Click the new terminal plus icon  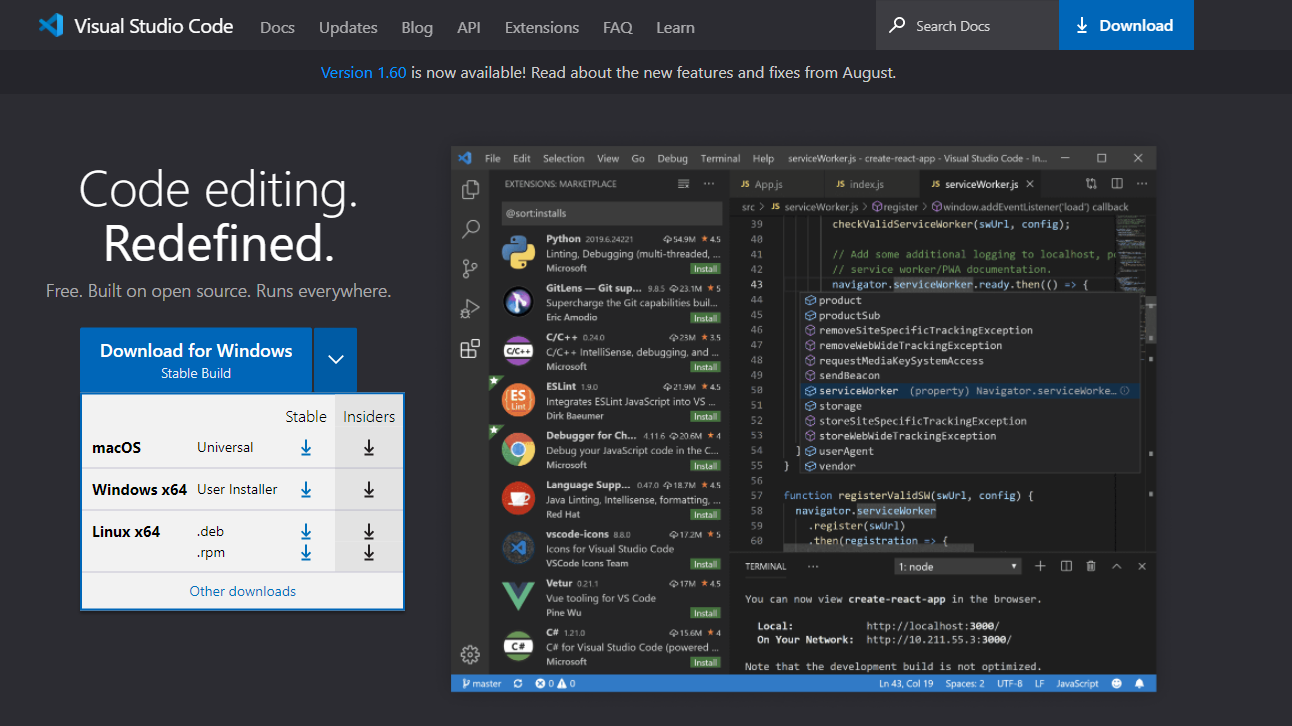point(1040,566)
